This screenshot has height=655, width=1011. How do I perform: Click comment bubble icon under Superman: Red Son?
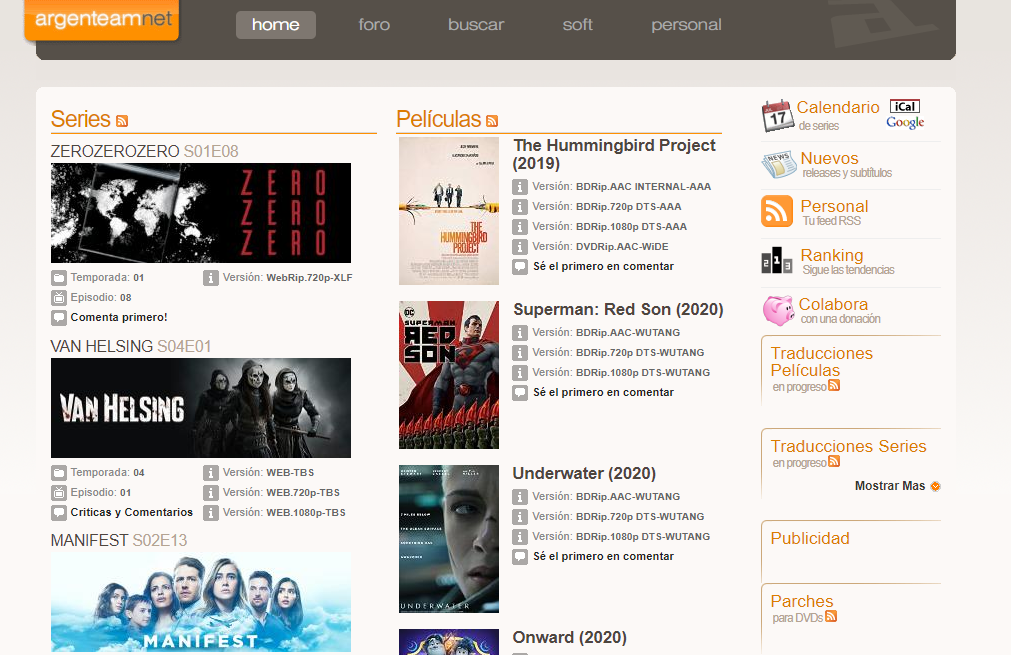click(x=520, y=393)
